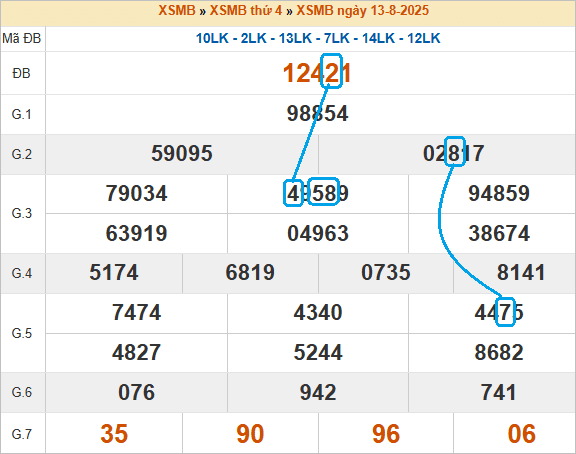Select seventh prize number 06

[x=521, y=434]
